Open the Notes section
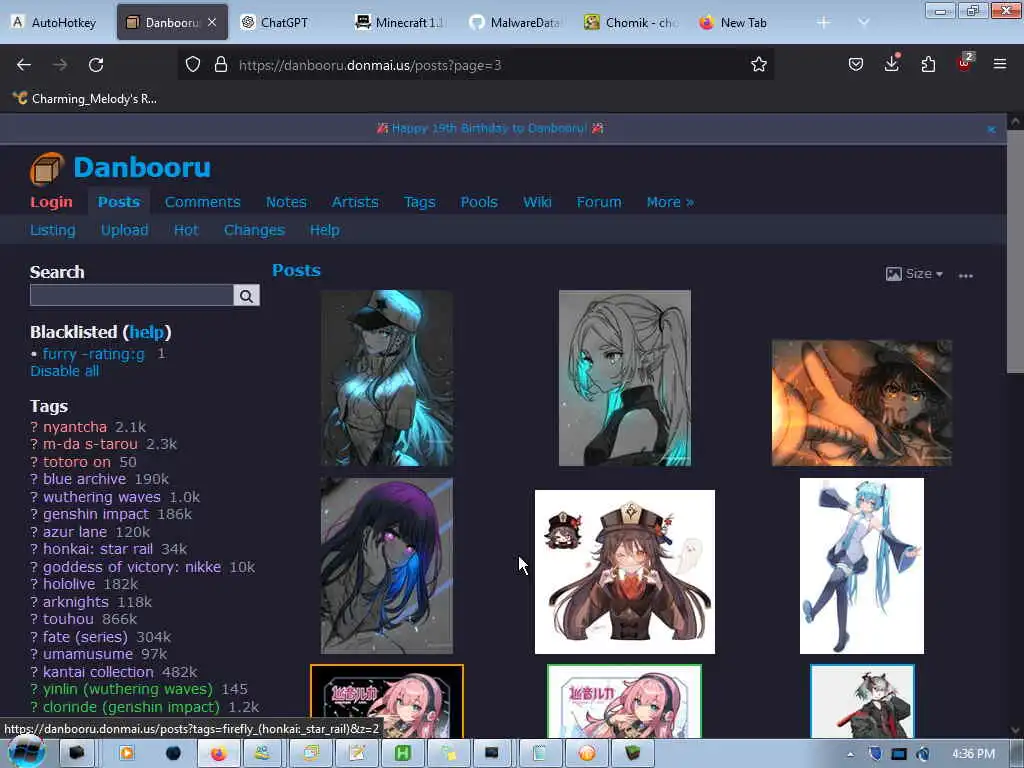The width and height of the screenshot is (1024, 768). [x=286, y=202]
